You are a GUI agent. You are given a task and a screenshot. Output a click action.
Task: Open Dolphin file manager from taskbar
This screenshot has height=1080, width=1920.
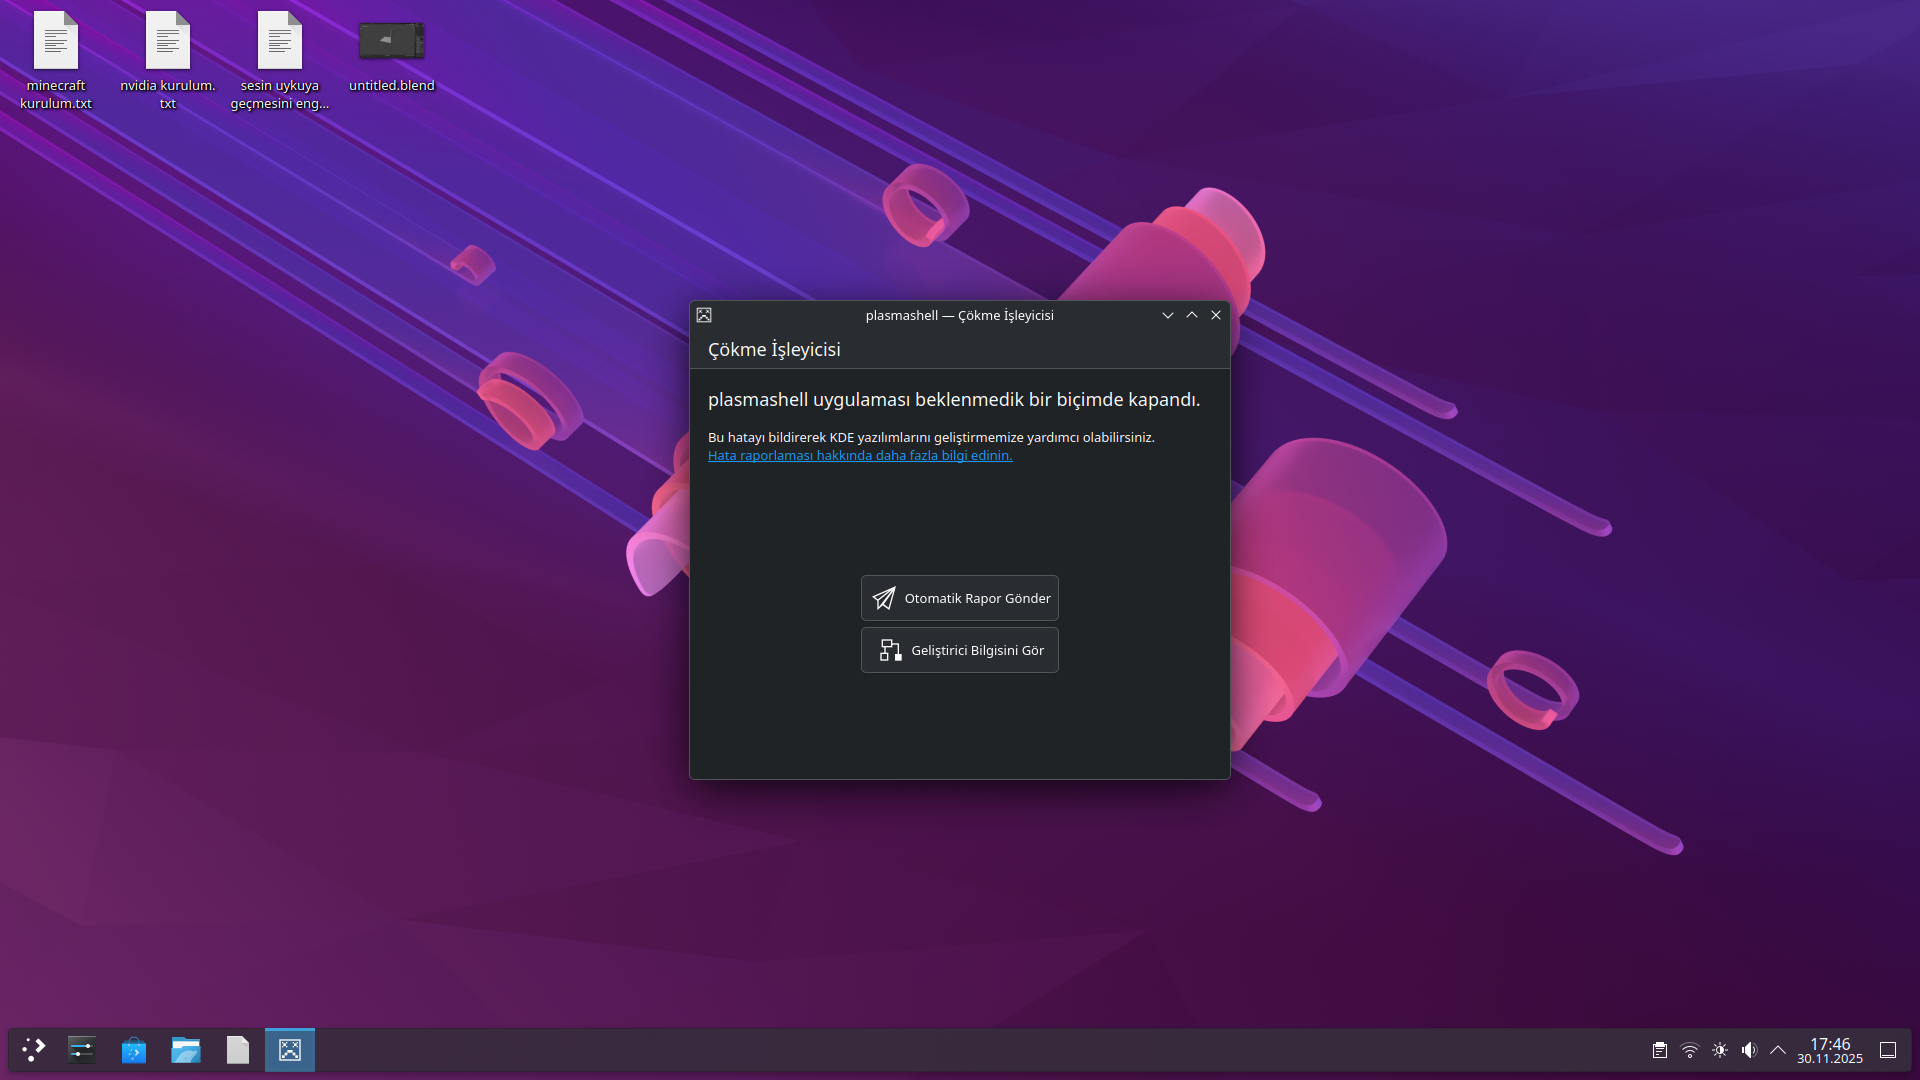(186, 1050)
